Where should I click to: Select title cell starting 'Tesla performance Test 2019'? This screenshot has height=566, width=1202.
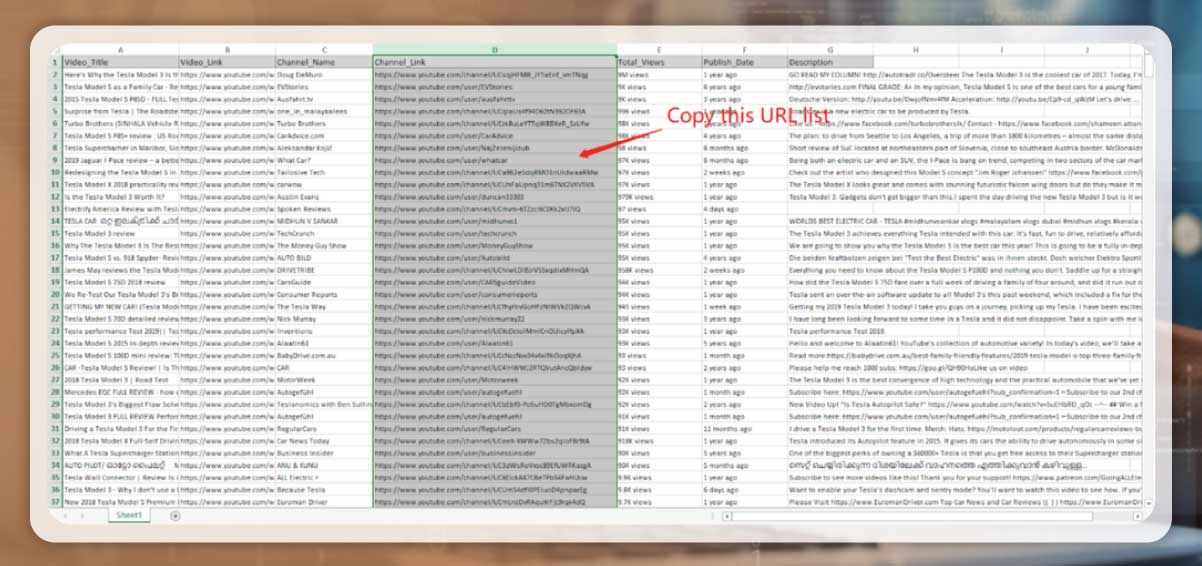120,331
